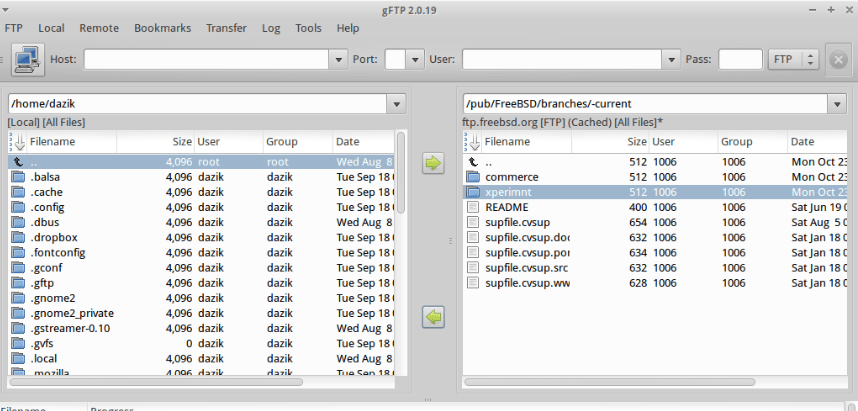Open the Port dropdown list

(415, 59)
